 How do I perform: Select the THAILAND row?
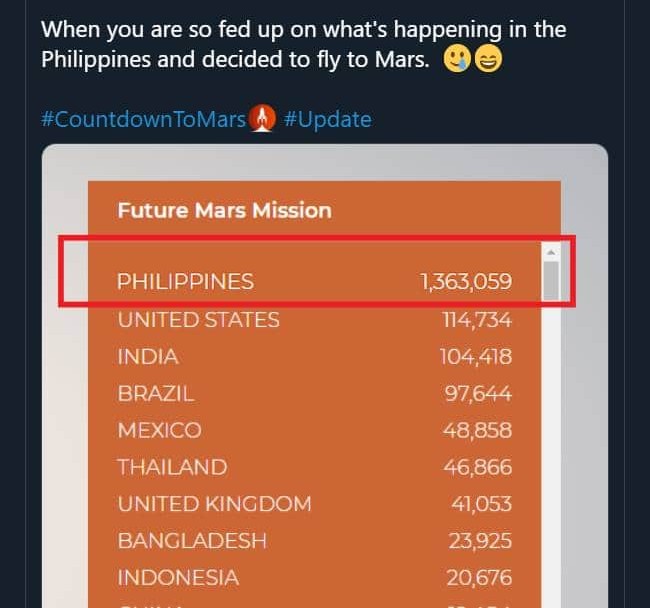(315, 467)
